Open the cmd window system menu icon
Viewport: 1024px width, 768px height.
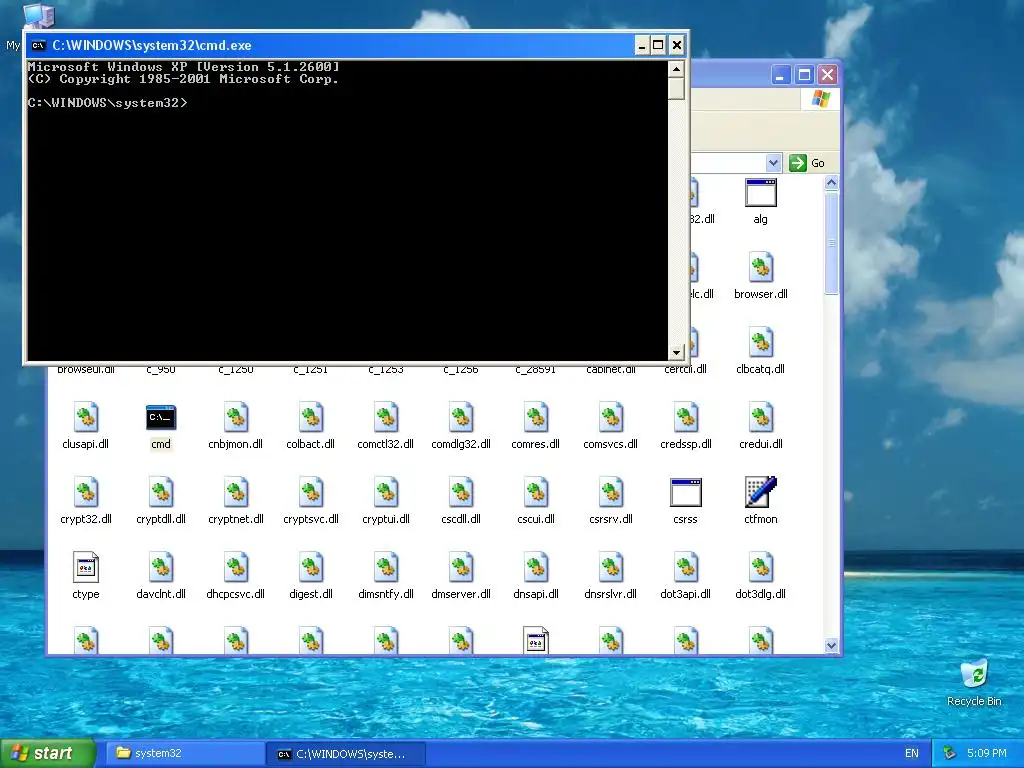(x=39, y=45)
